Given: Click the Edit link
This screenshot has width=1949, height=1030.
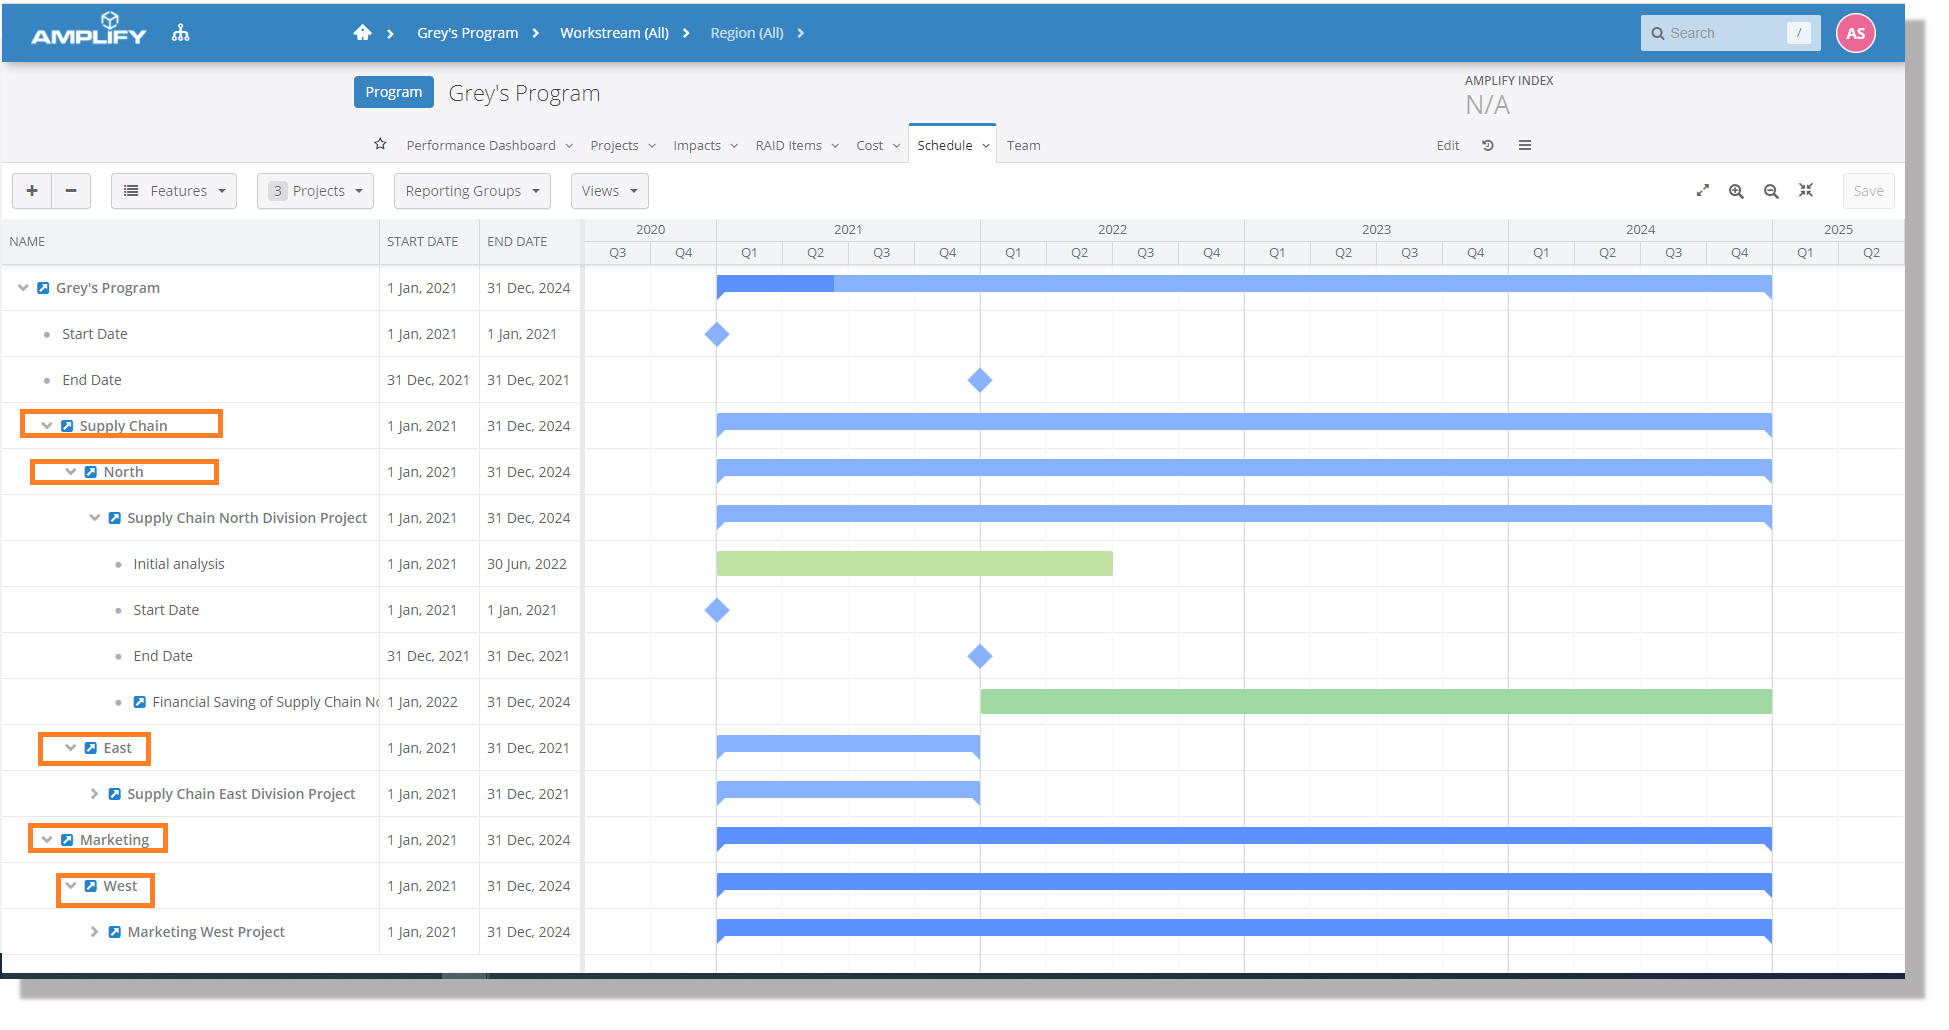Looking at the screenshot, I should pos(1447,145).
